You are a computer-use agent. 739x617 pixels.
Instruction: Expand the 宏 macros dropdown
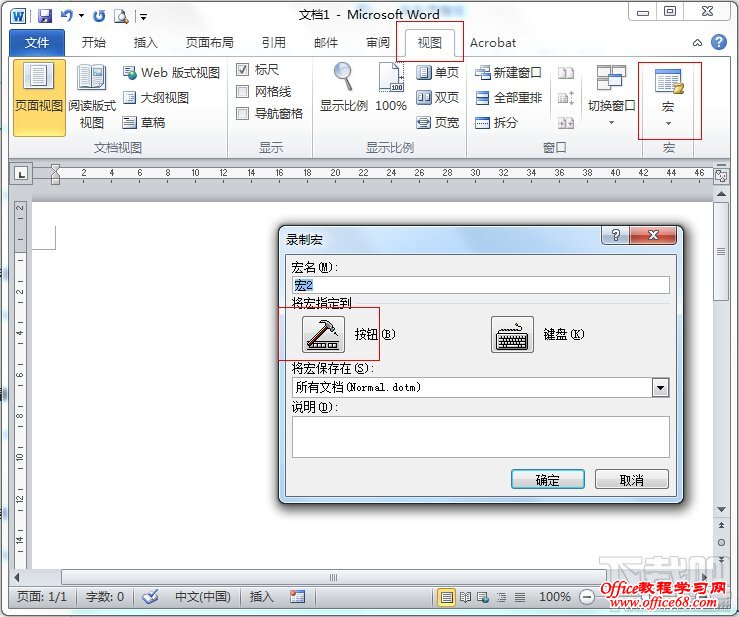click(x=668, y=123)
